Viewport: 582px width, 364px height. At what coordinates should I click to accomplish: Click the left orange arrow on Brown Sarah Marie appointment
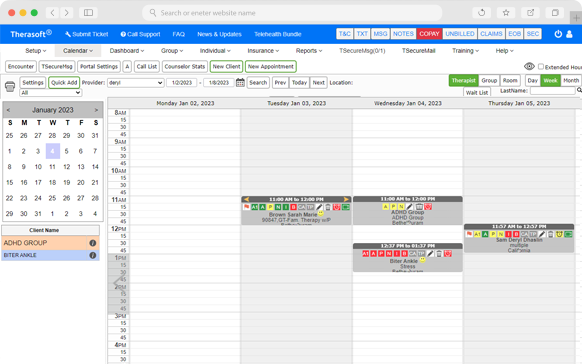[246, 199]
